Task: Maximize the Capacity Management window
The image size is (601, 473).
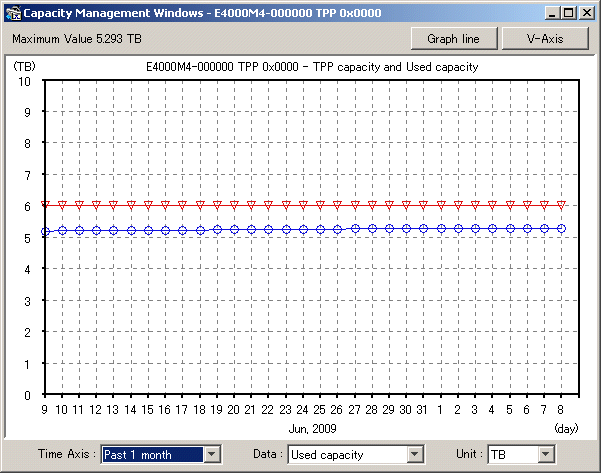Action: tap(569, 13)
